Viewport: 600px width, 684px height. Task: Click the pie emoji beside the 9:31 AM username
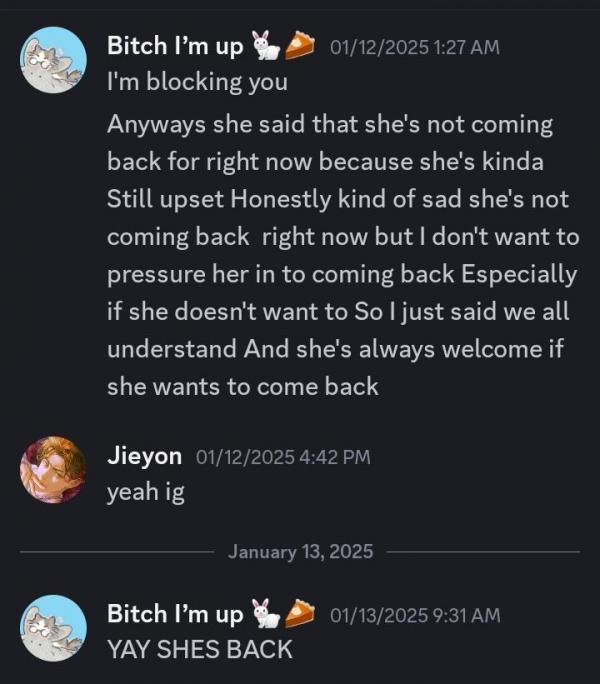pos(300,613)
